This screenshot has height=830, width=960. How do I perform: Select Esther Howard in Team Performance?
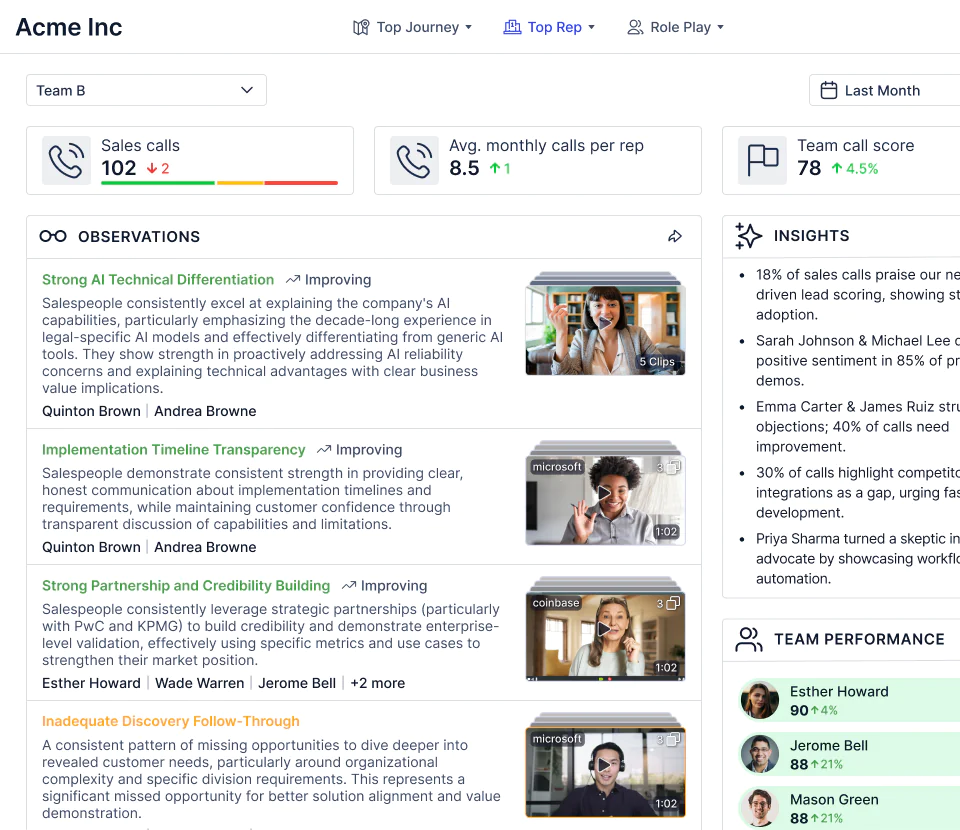(849, 700)
